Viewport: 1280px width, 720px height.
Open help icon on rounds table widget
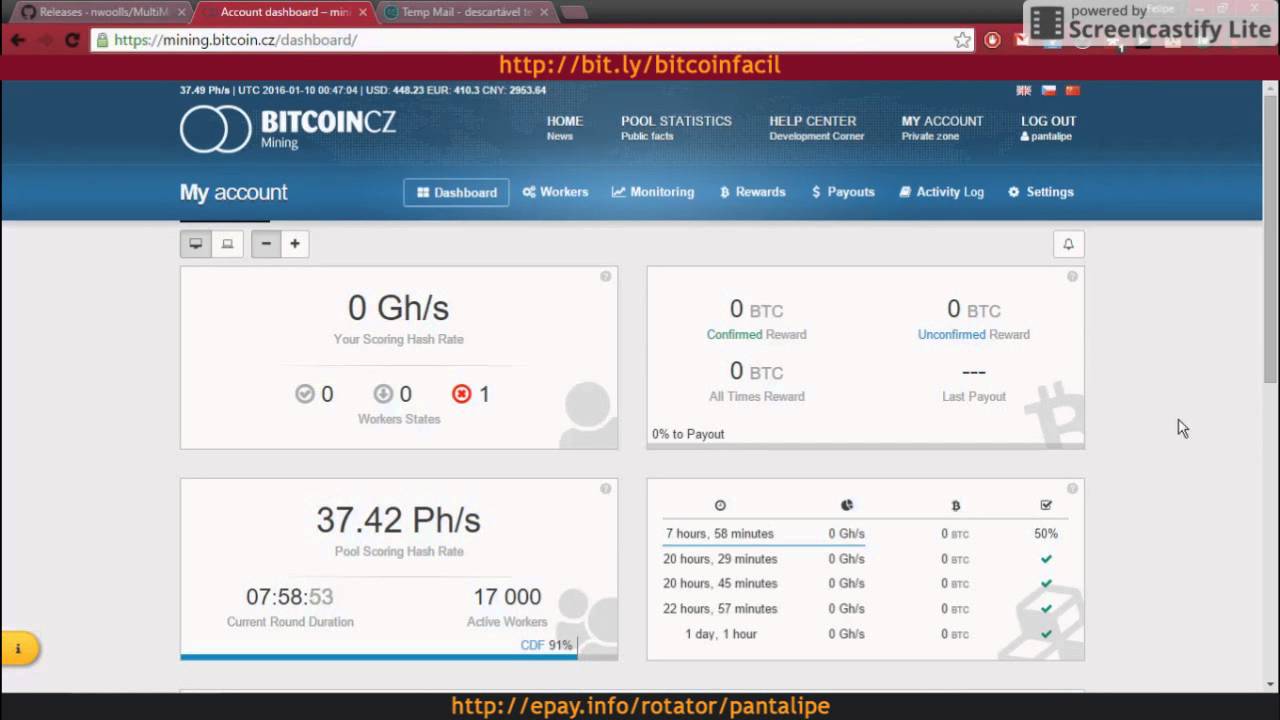1072,489
